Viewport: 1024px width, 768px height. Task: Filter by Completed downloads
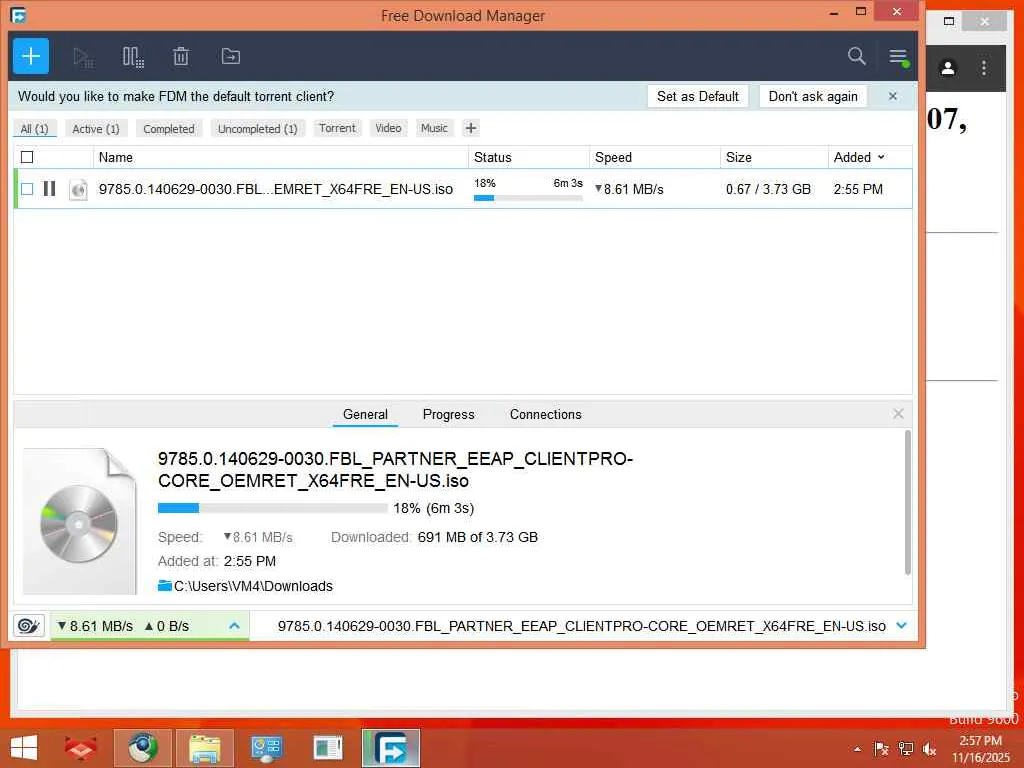click(168, 129)
